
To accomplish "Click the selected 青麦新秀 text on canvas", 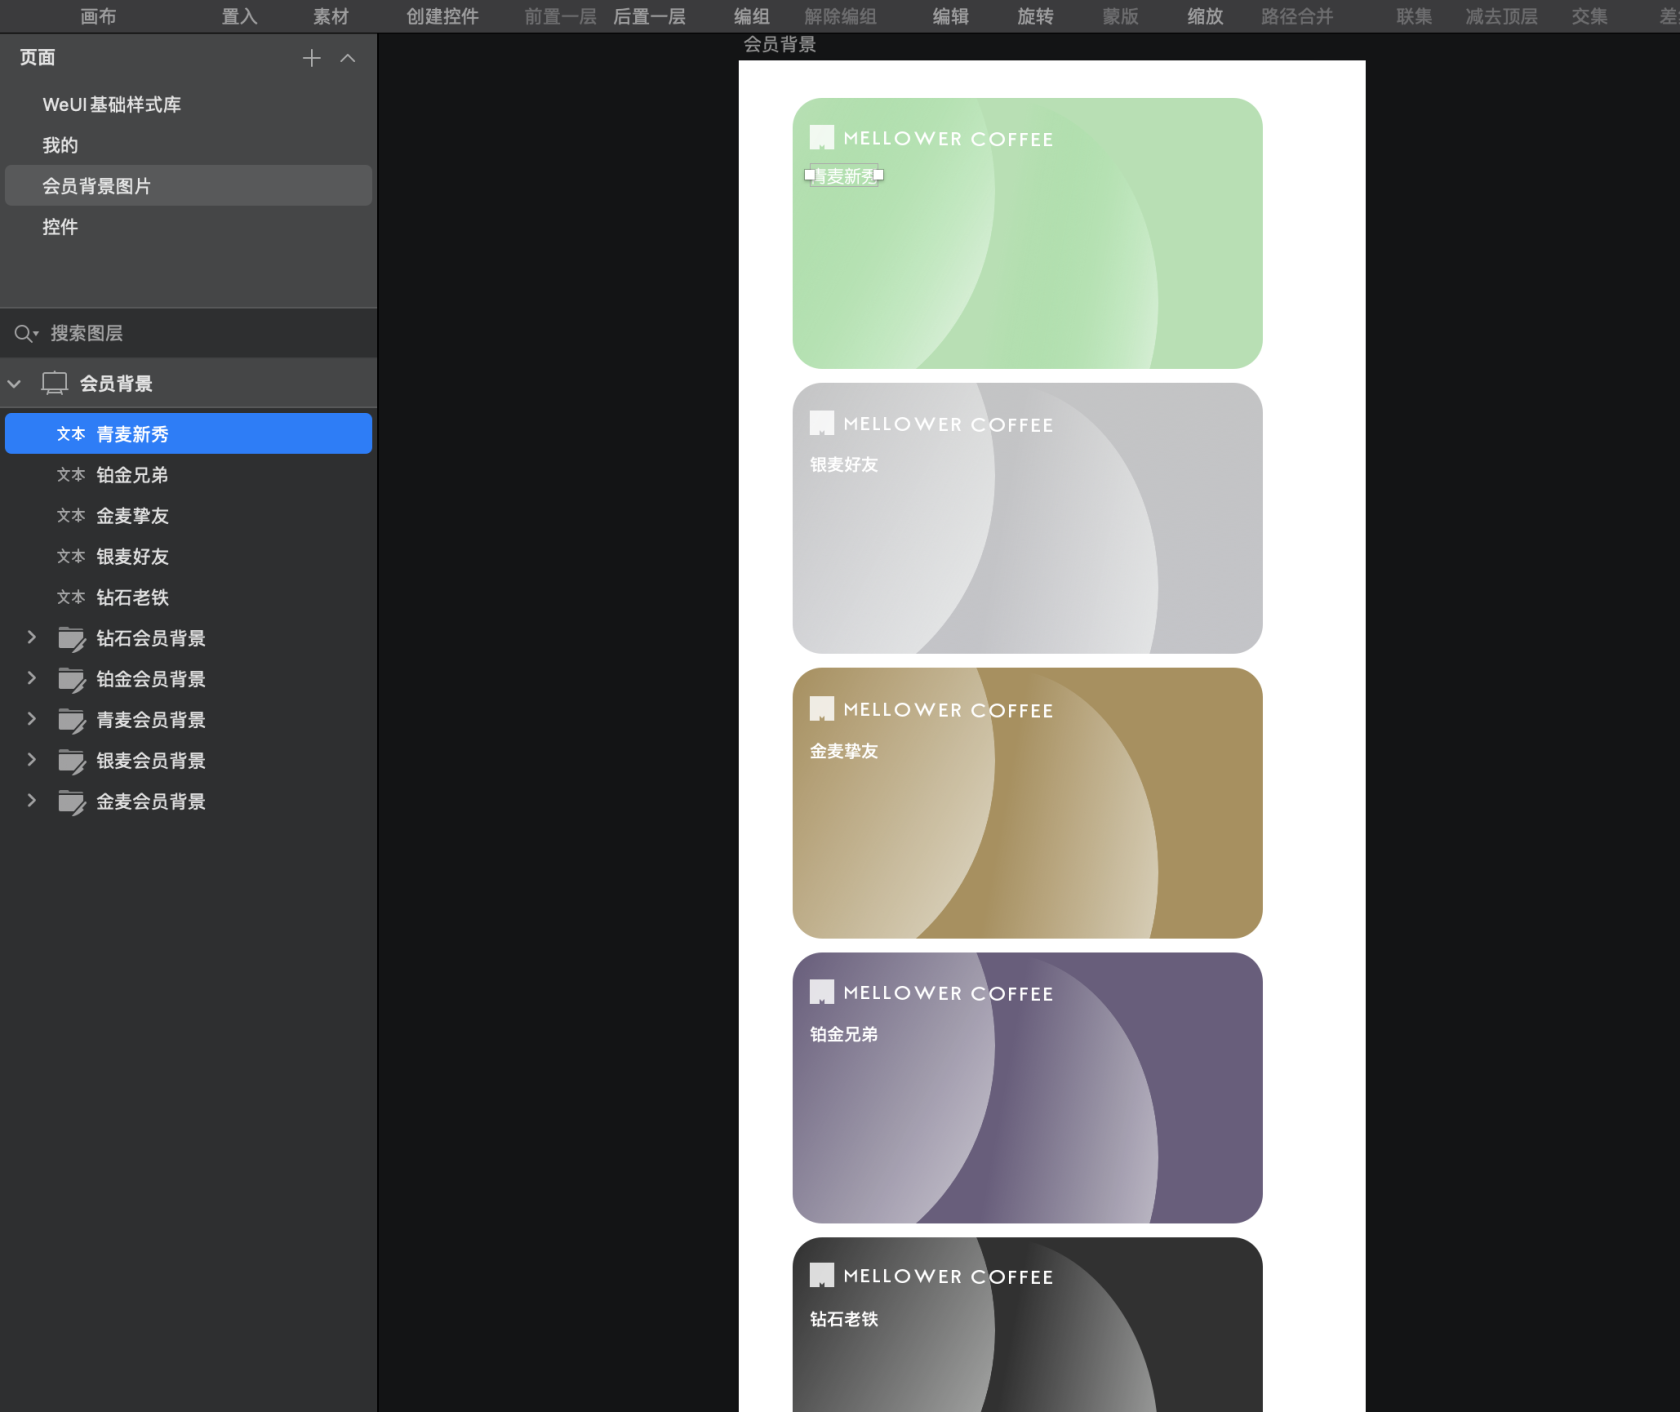I will pos(844,177).
